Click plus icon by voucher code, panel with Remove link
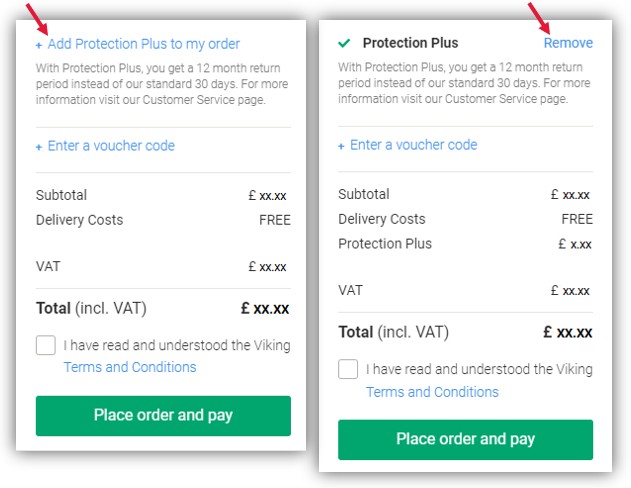 341,146
